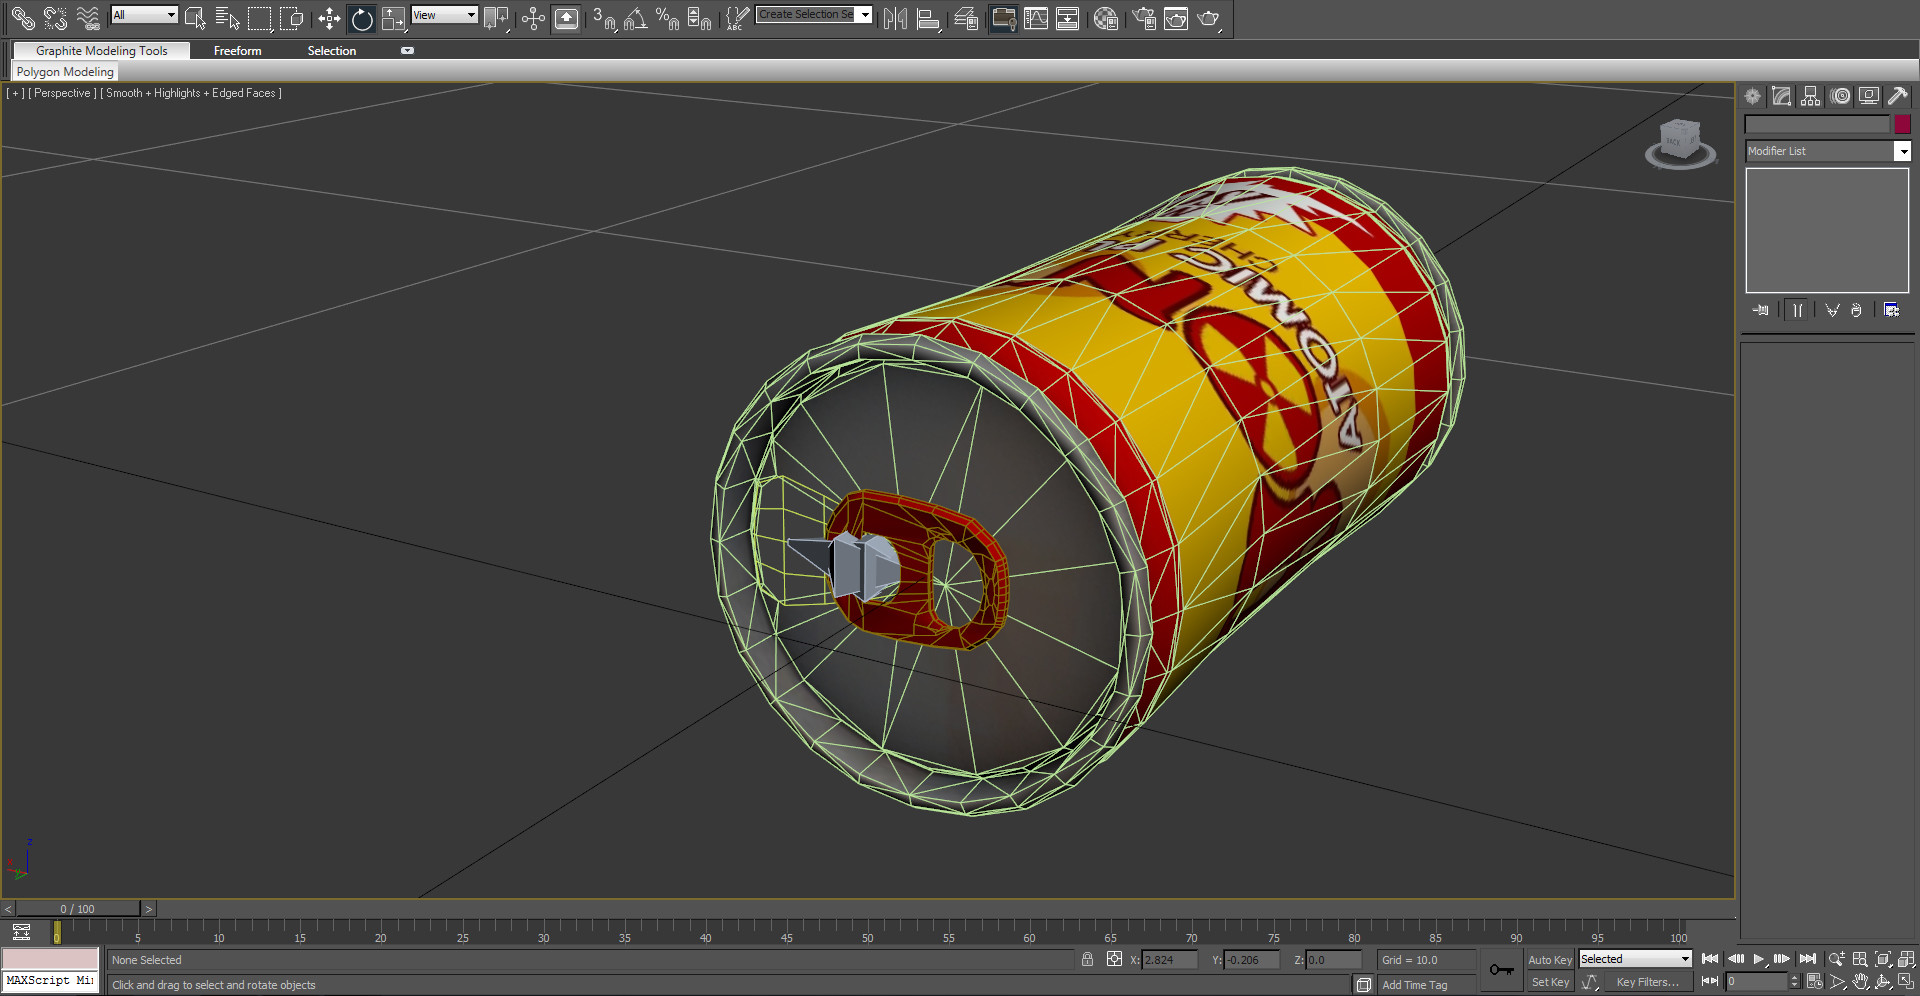The width and height of the screenshot is (1920, 996).
Task: Click the Key Filters button
Action: [1647, 982]
